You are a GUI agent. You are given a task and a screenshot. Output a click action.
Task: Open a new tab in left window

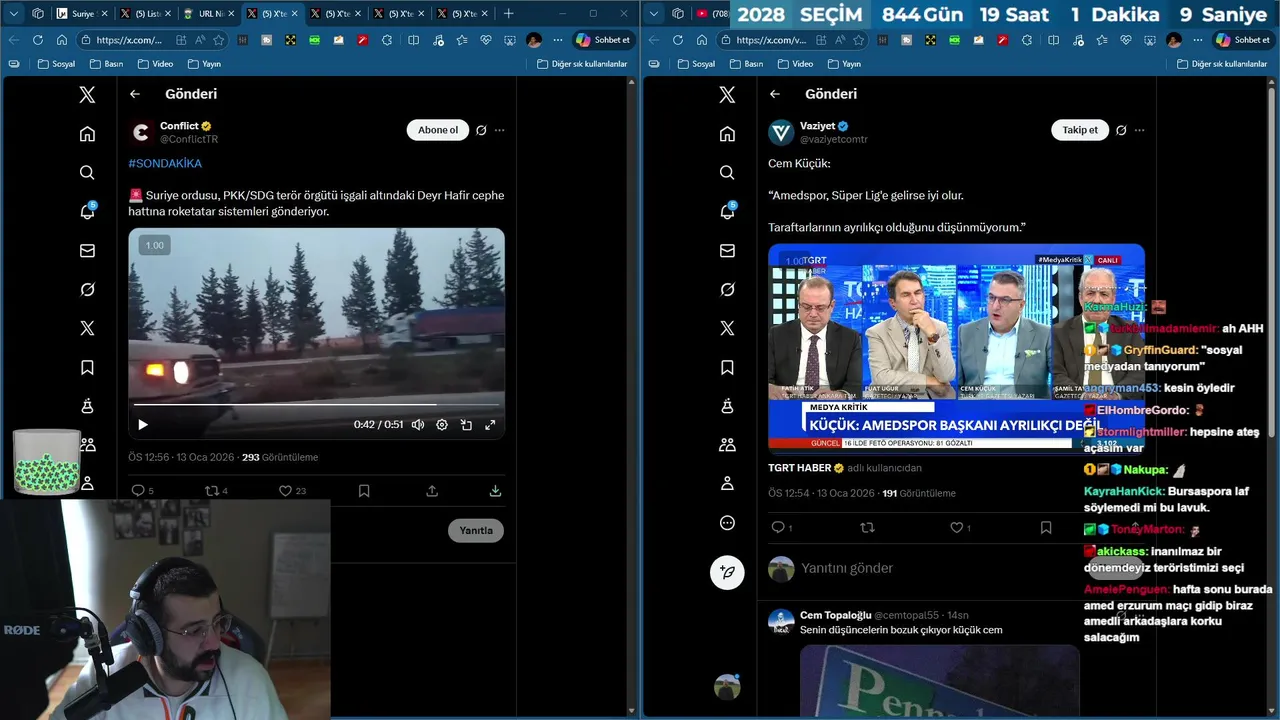[x=508, y=13]
